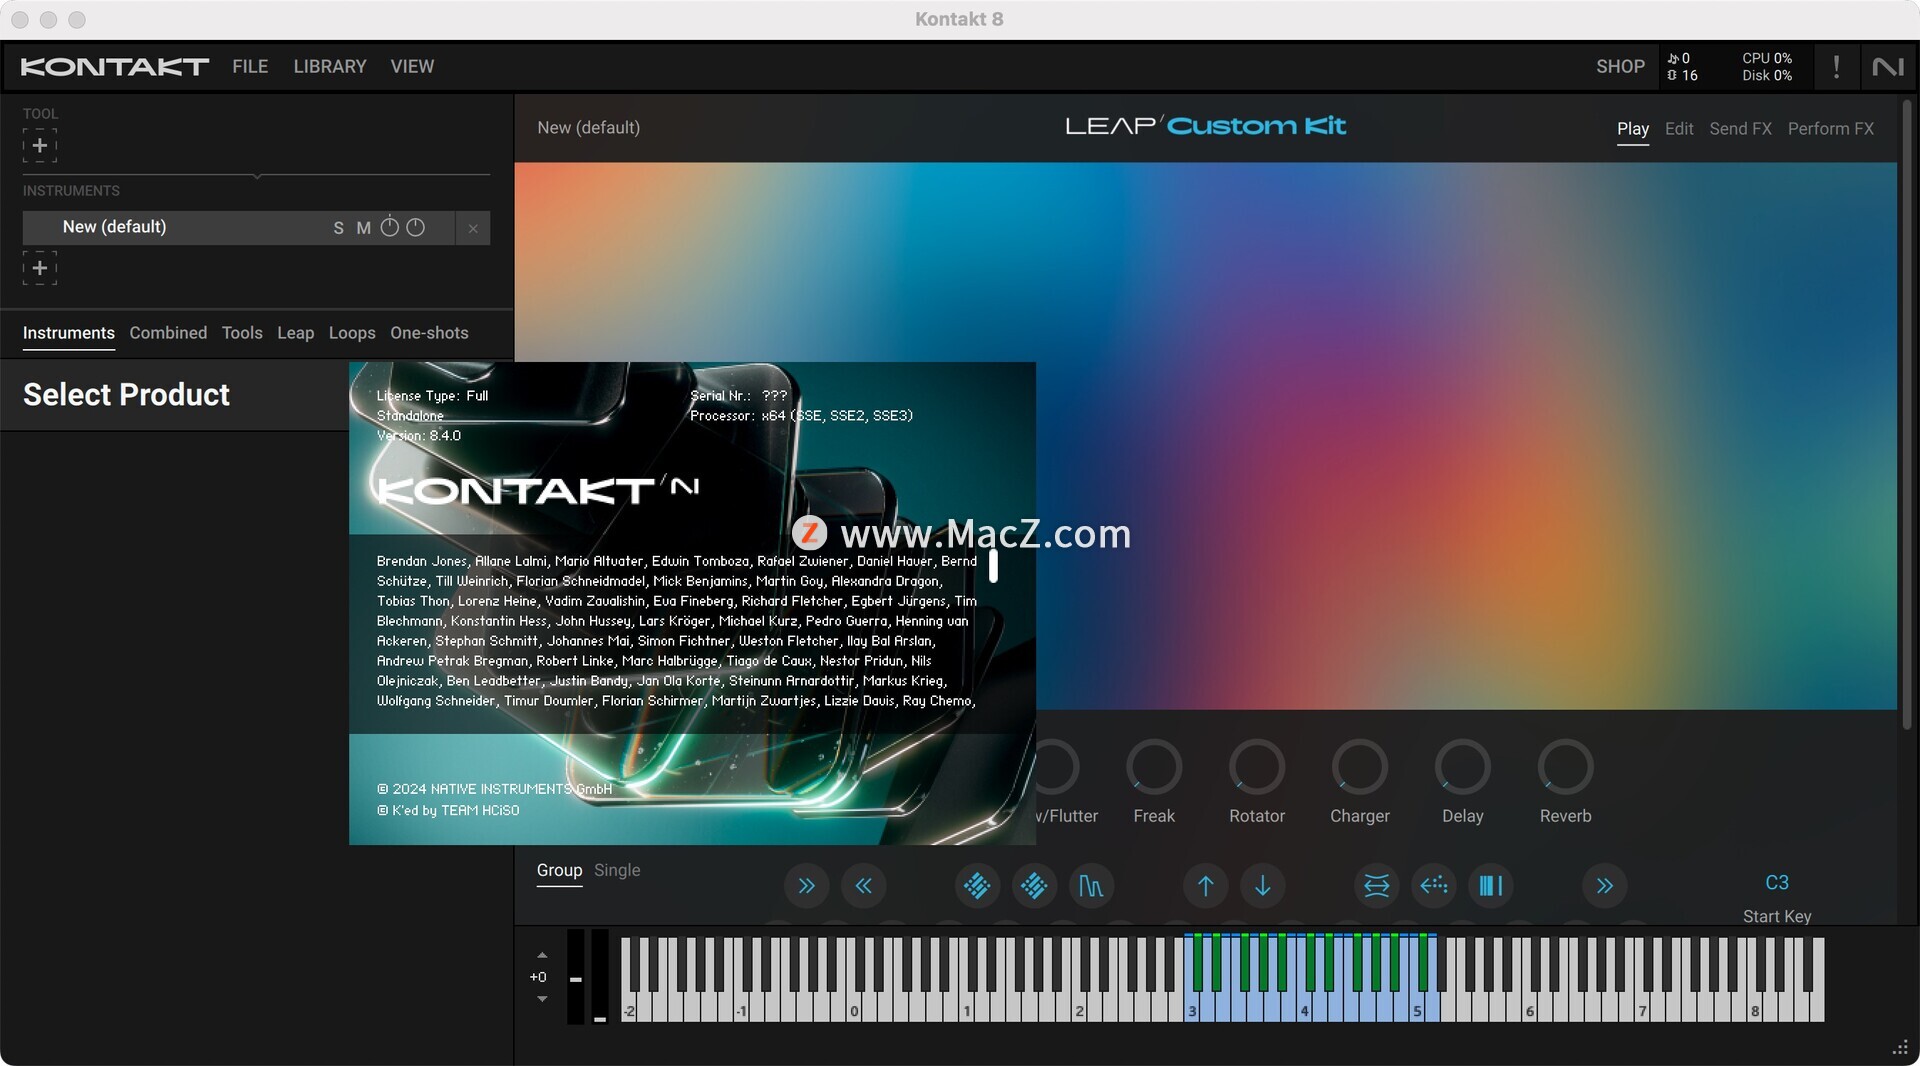Open the Send FX page
Image resolution: width=1920 pixels, height=1066 pixels.
1740,129
